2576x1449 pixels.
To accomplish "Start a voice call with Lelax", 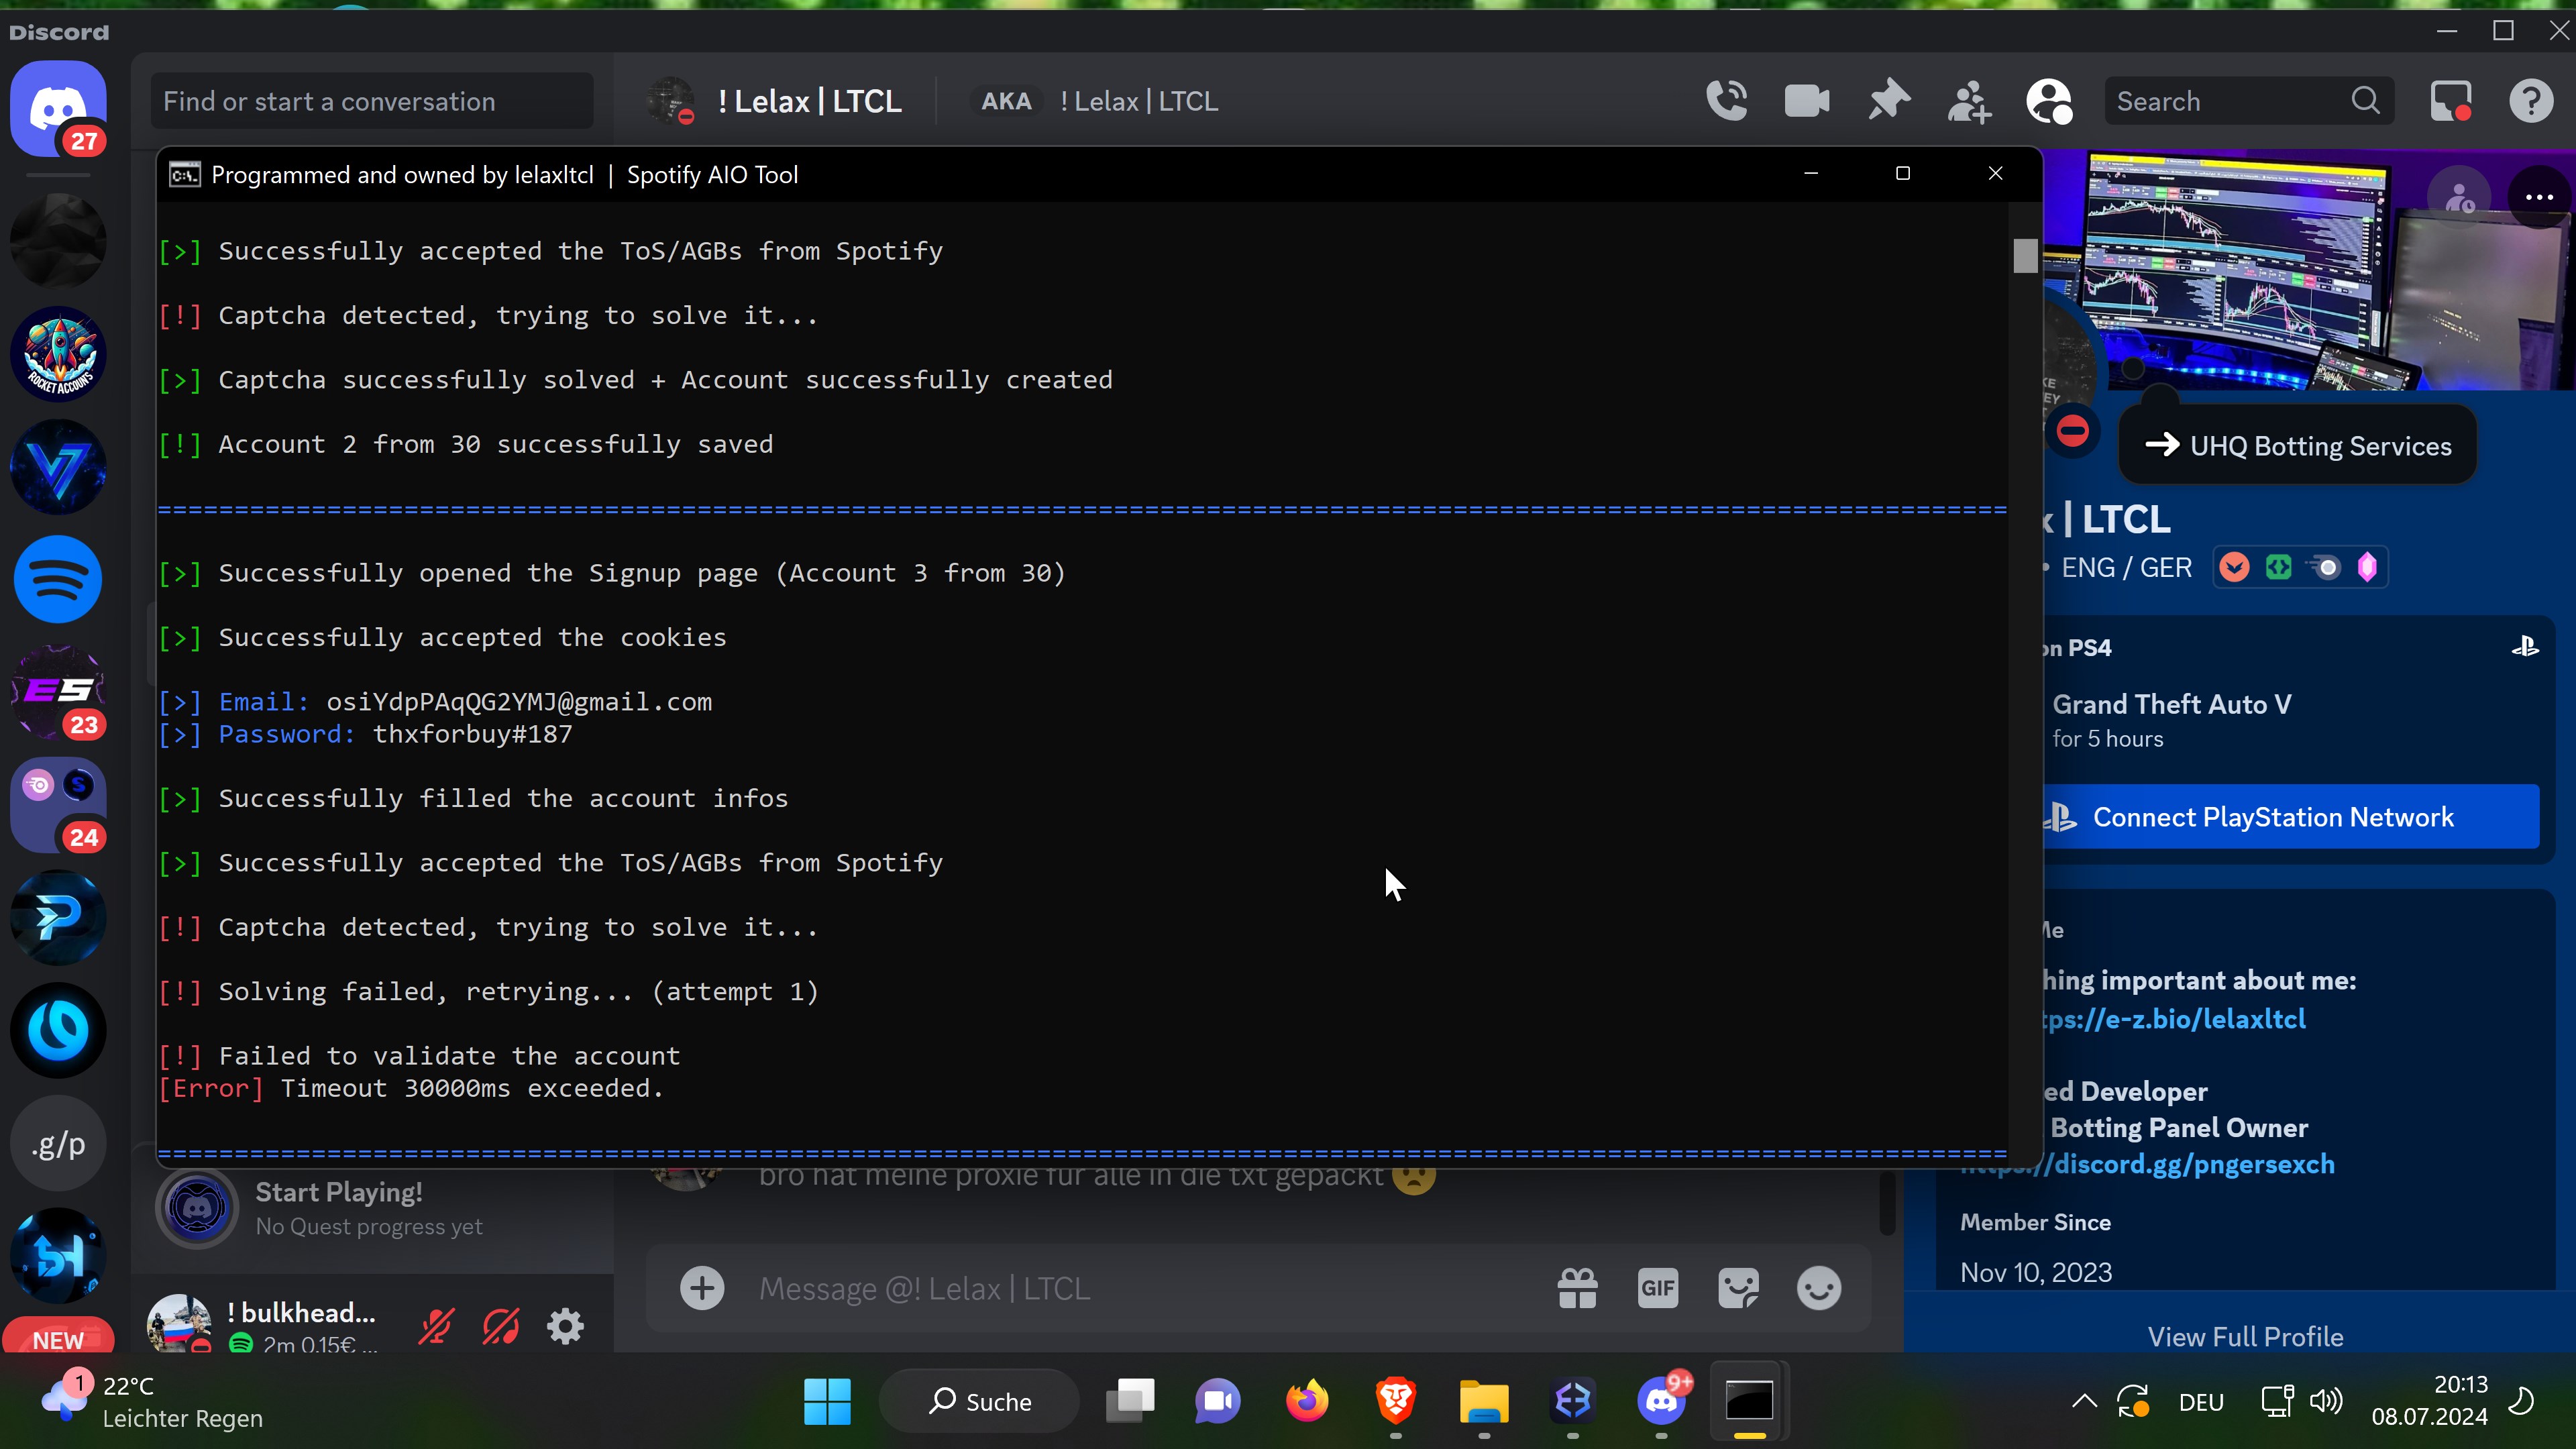I will coord(1727,101).
